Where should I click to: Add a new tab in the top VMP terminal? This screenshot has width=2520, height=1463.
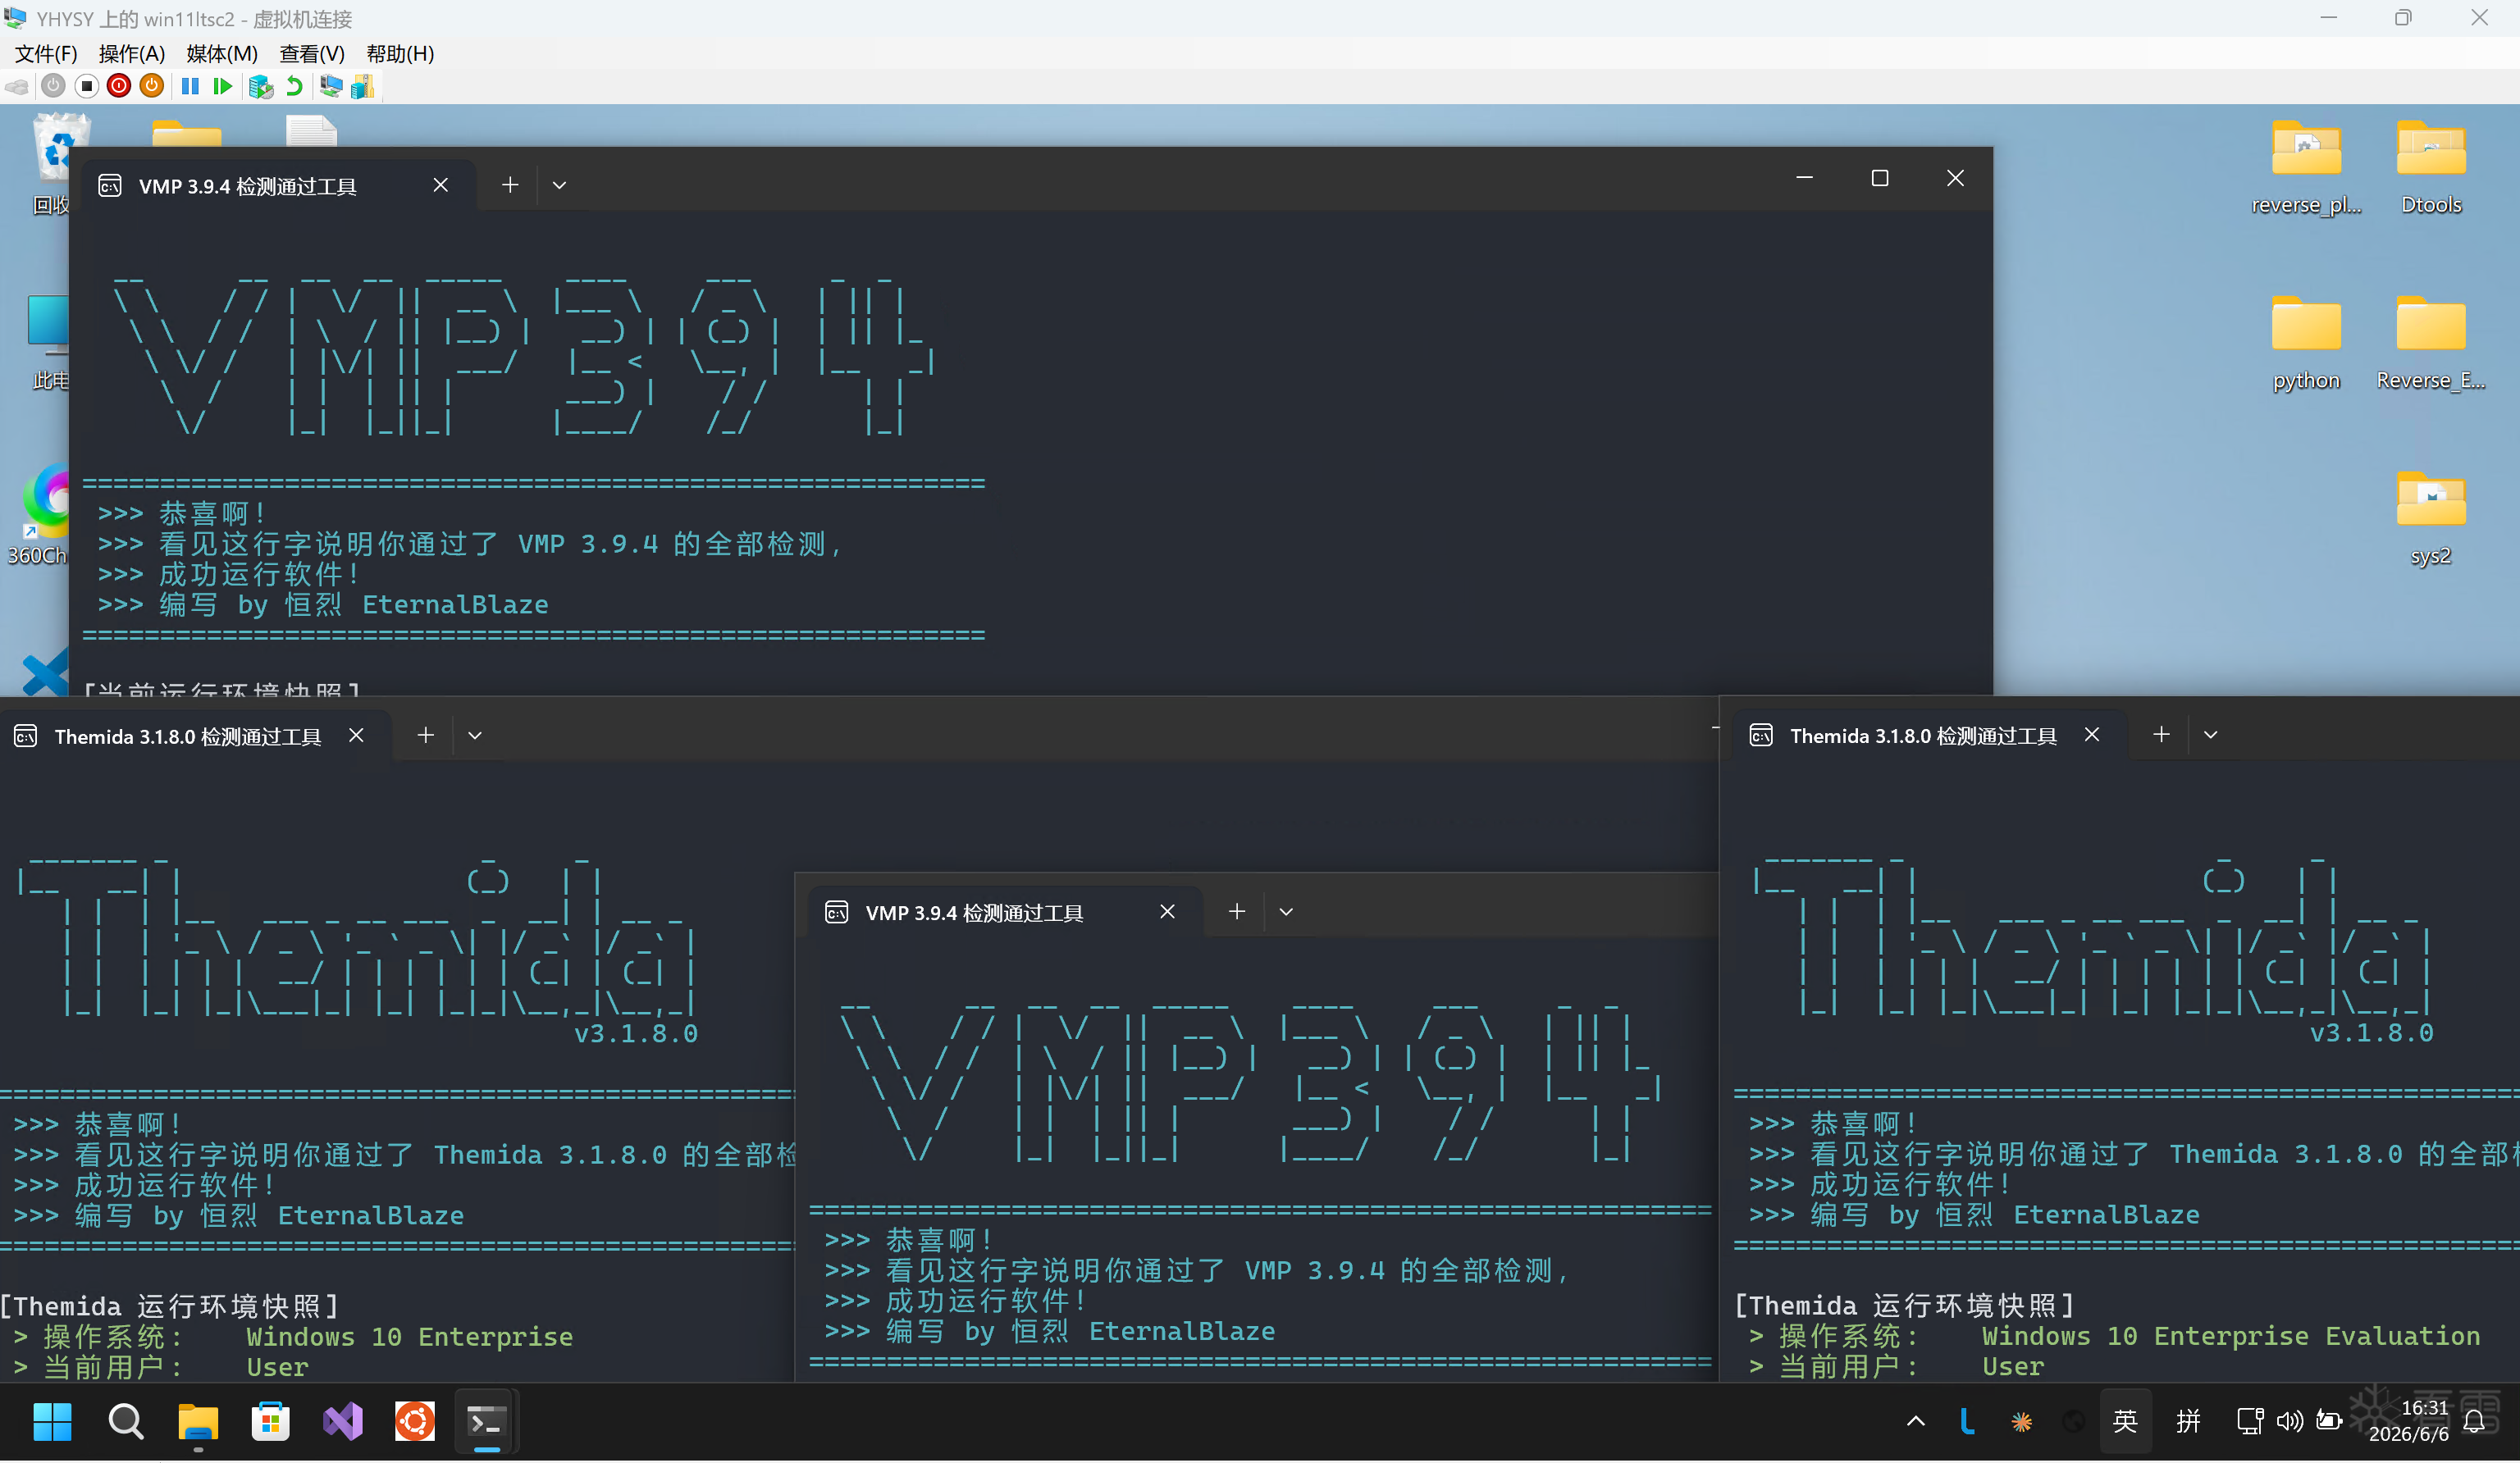pyautogui.click(x=510, y=186)
